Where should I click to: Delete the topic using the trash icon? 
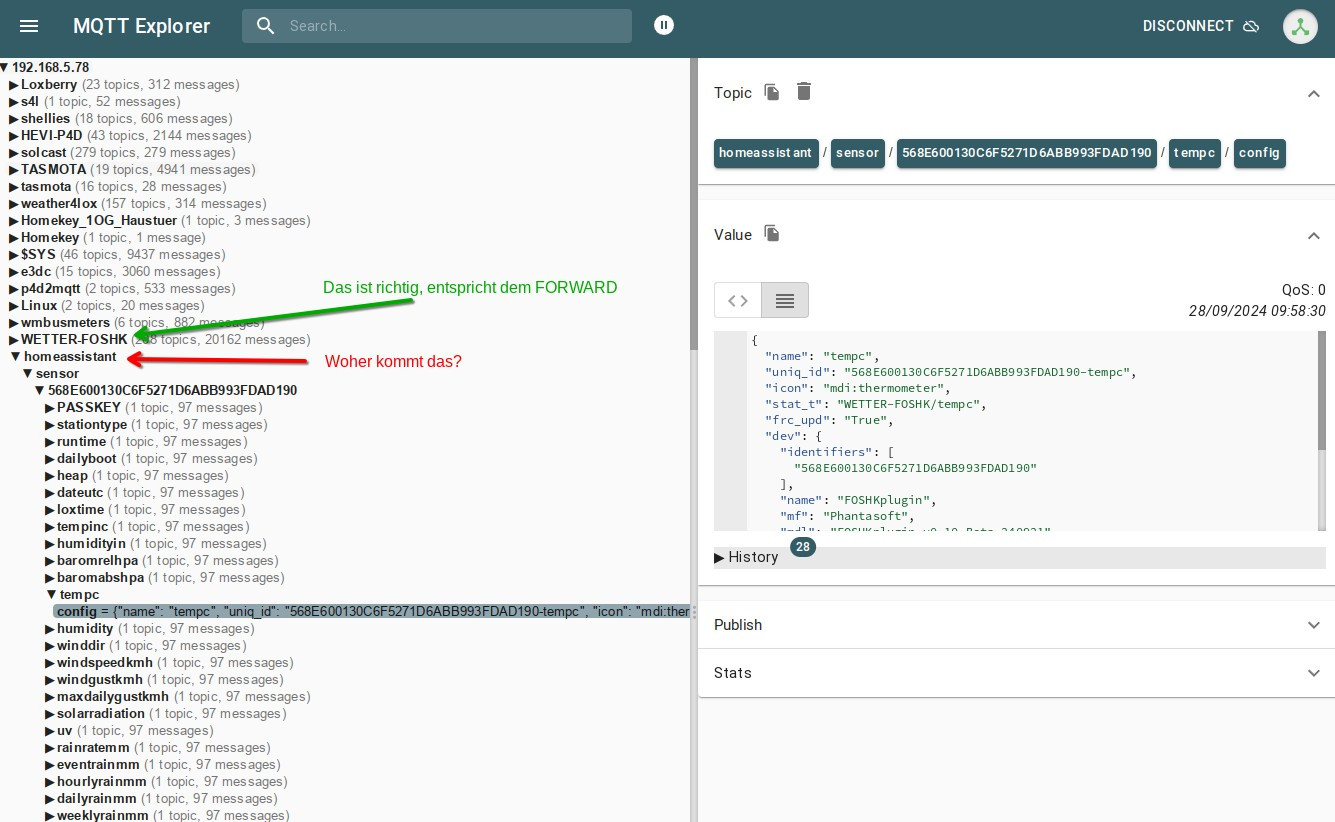pos(804,92)
